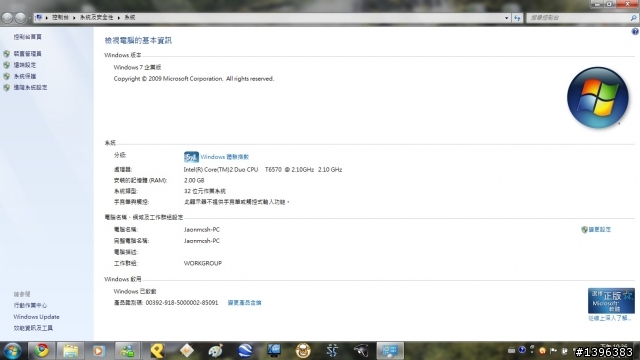Viewport: 640px width, 360px height.
Task: Open the recent pages arrow beside Forward
Action: [29, 18]
